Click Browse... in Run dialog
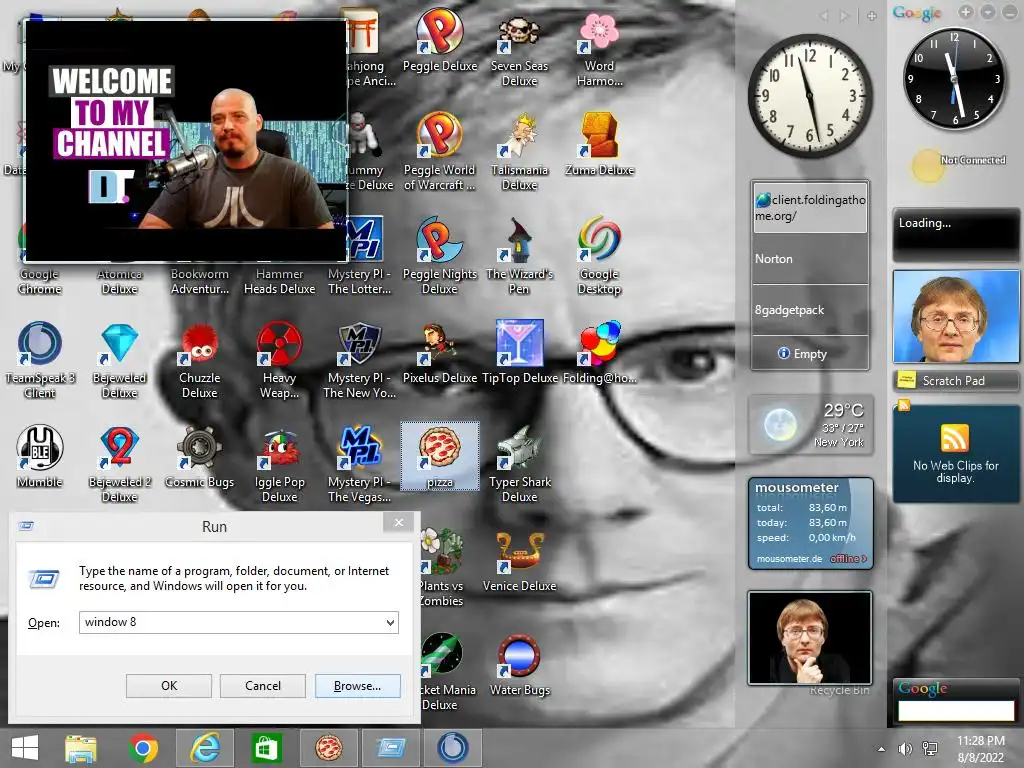1024x768 pixels. click(x=357, y=686)
